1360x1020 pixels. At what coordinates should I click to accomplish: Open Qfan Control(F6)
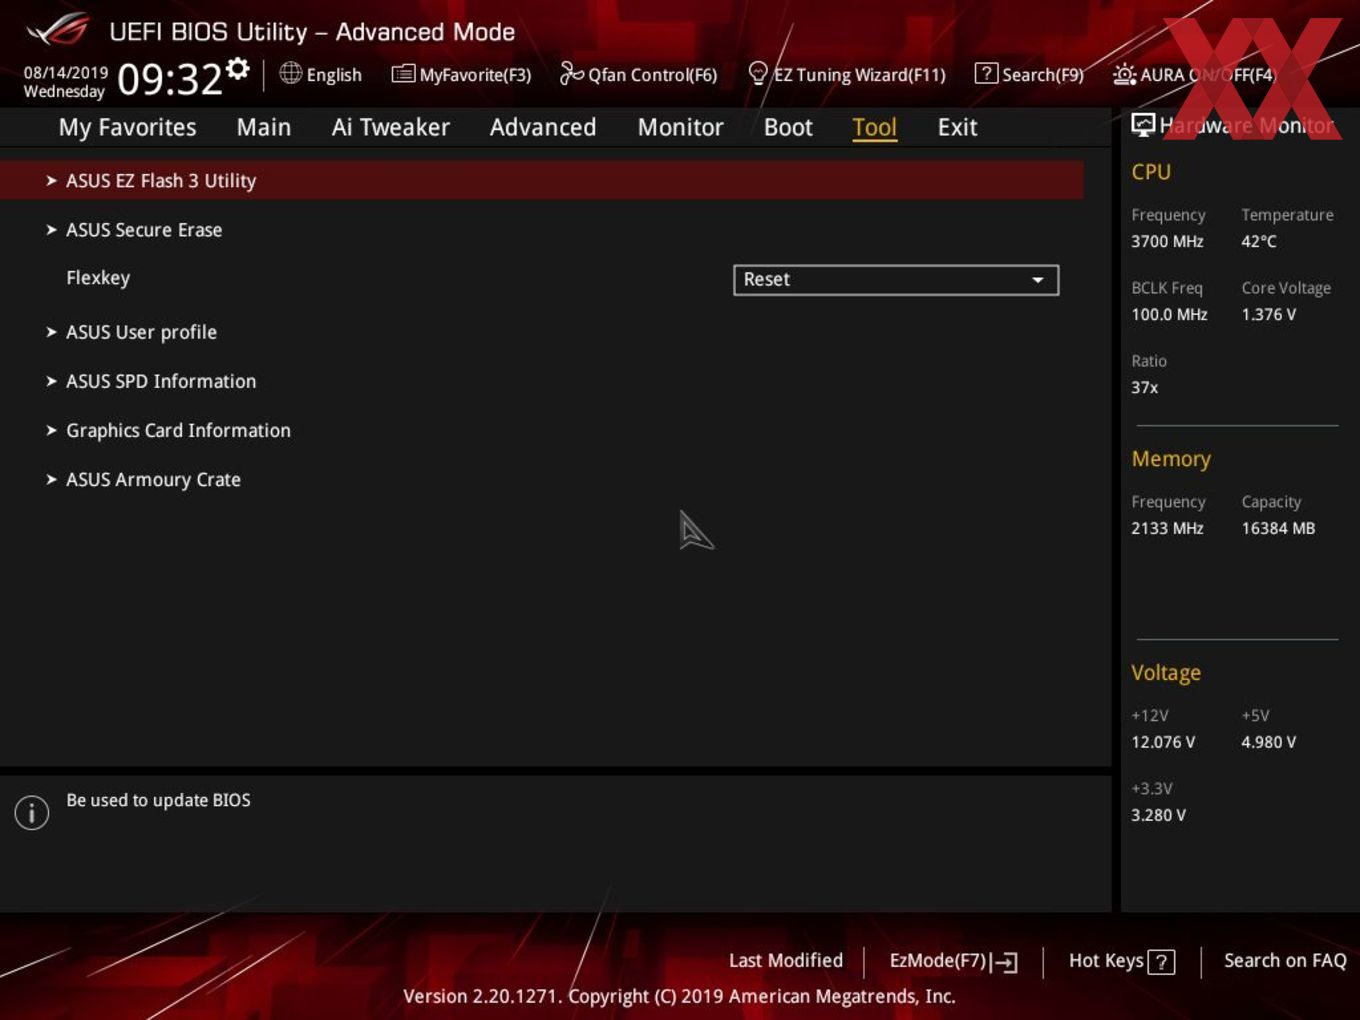[652, 75]
